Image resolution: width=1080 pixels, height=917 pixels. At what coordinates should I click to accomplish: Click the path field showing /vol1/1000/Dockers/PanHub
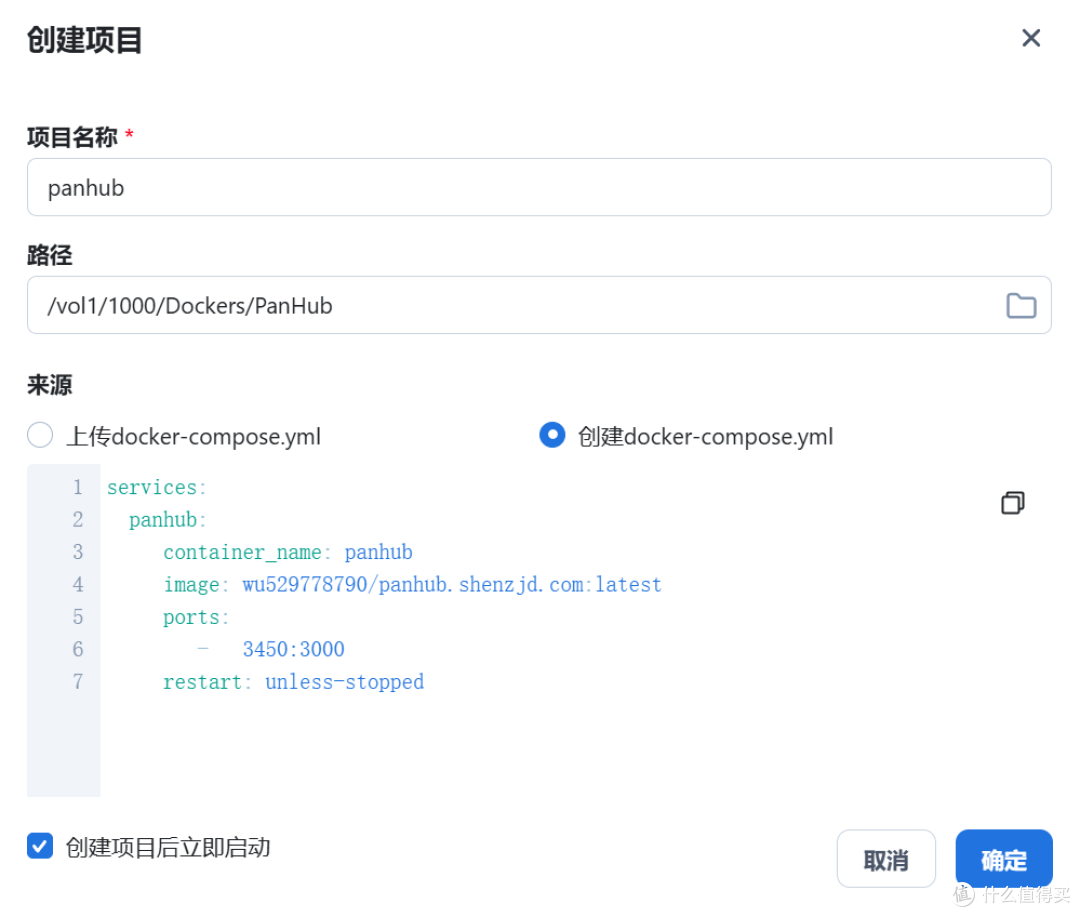(500, 305)
